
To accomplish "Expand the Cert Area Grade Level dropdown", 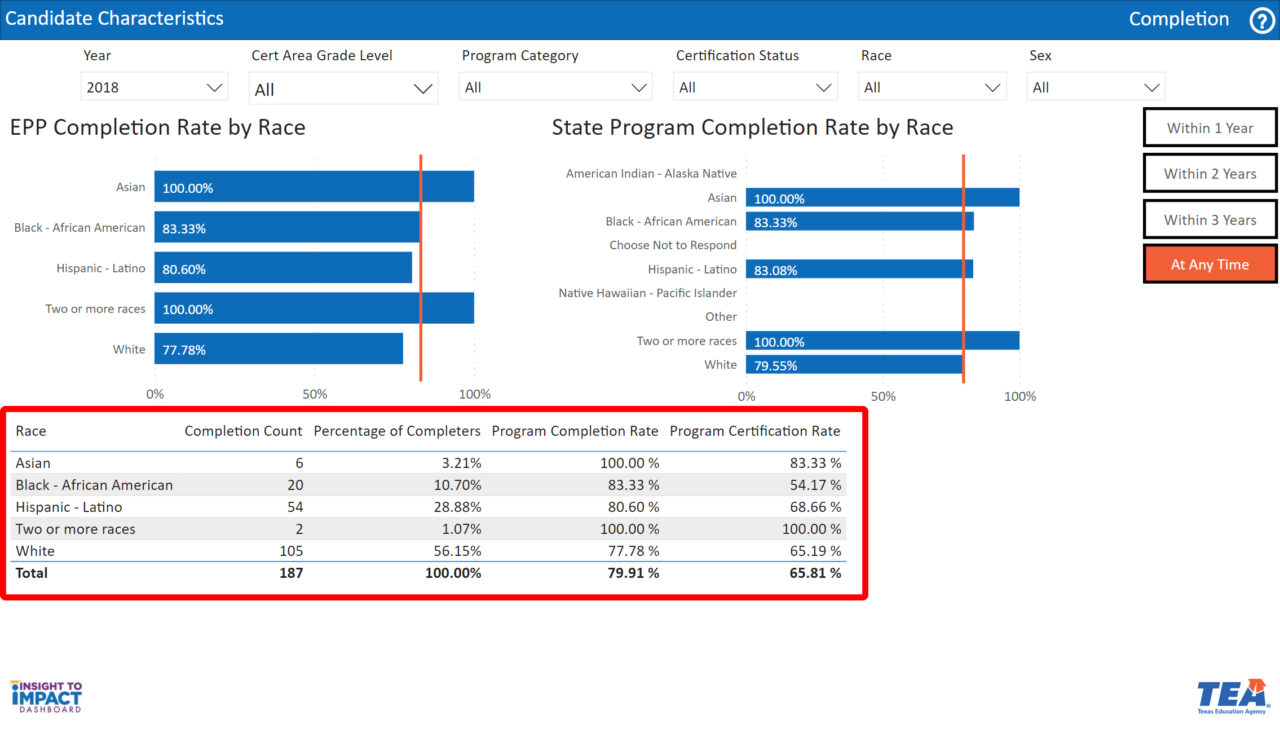I will pos(344,89).
